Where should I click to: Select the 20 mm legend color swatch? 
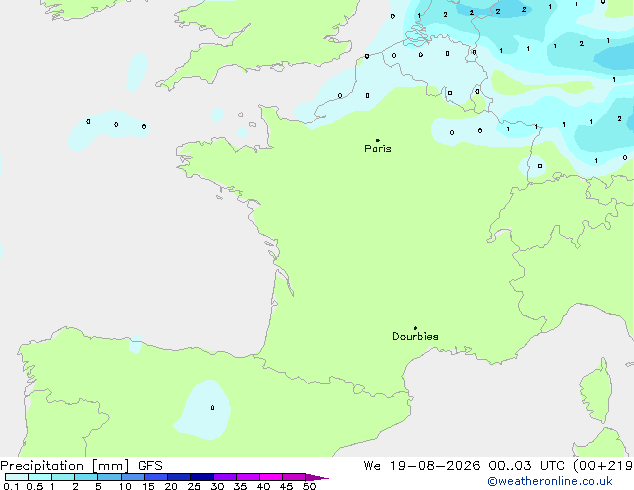[x=179, y=477]
